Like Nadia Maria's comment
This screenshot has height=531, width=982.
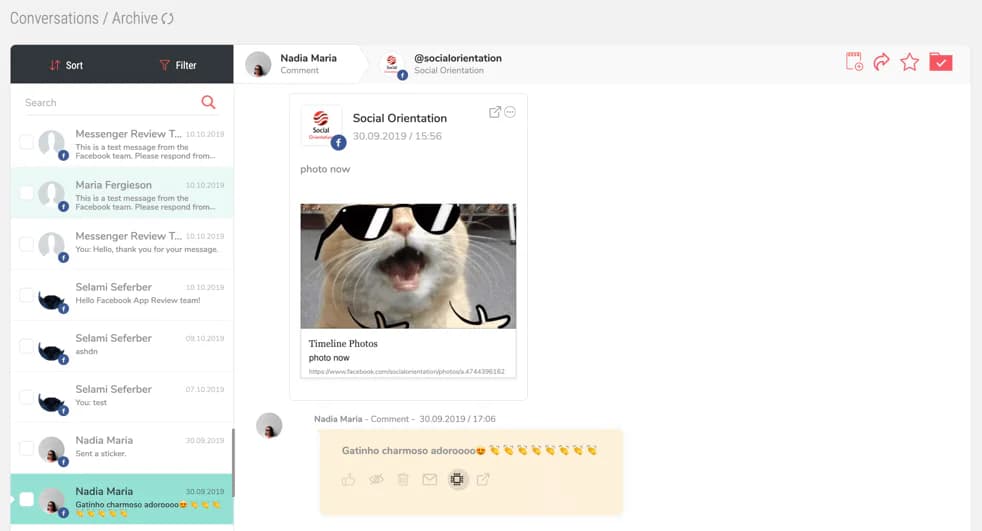coord(348,480)
